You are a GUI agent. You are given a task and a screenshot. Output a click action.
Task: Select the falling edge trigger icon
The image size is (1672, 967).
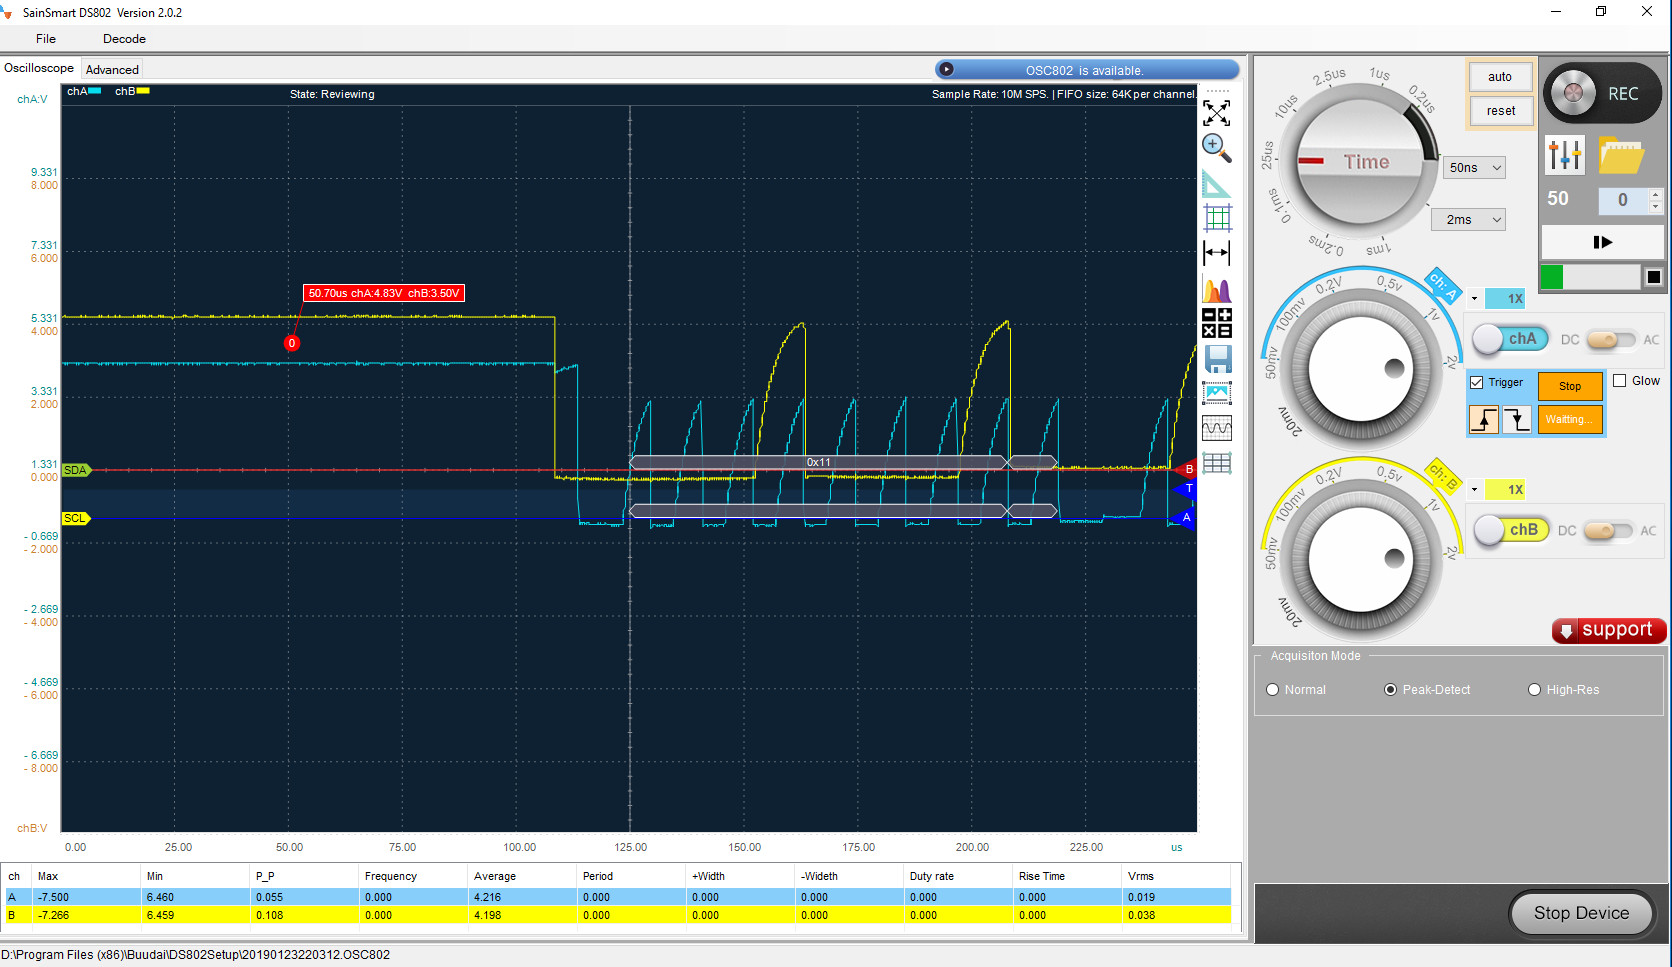point(1517,419)
